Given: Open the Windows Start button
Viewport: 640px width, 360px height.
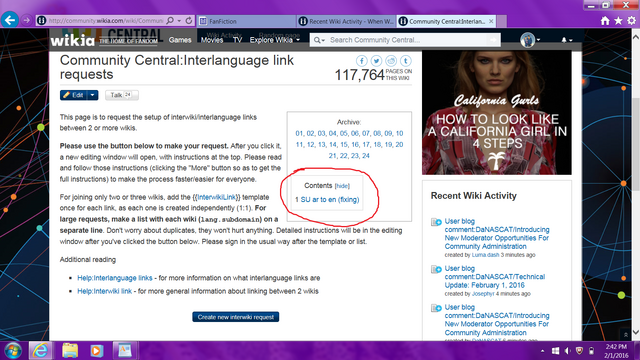Looking at the screenshot, I should point(13,351).
